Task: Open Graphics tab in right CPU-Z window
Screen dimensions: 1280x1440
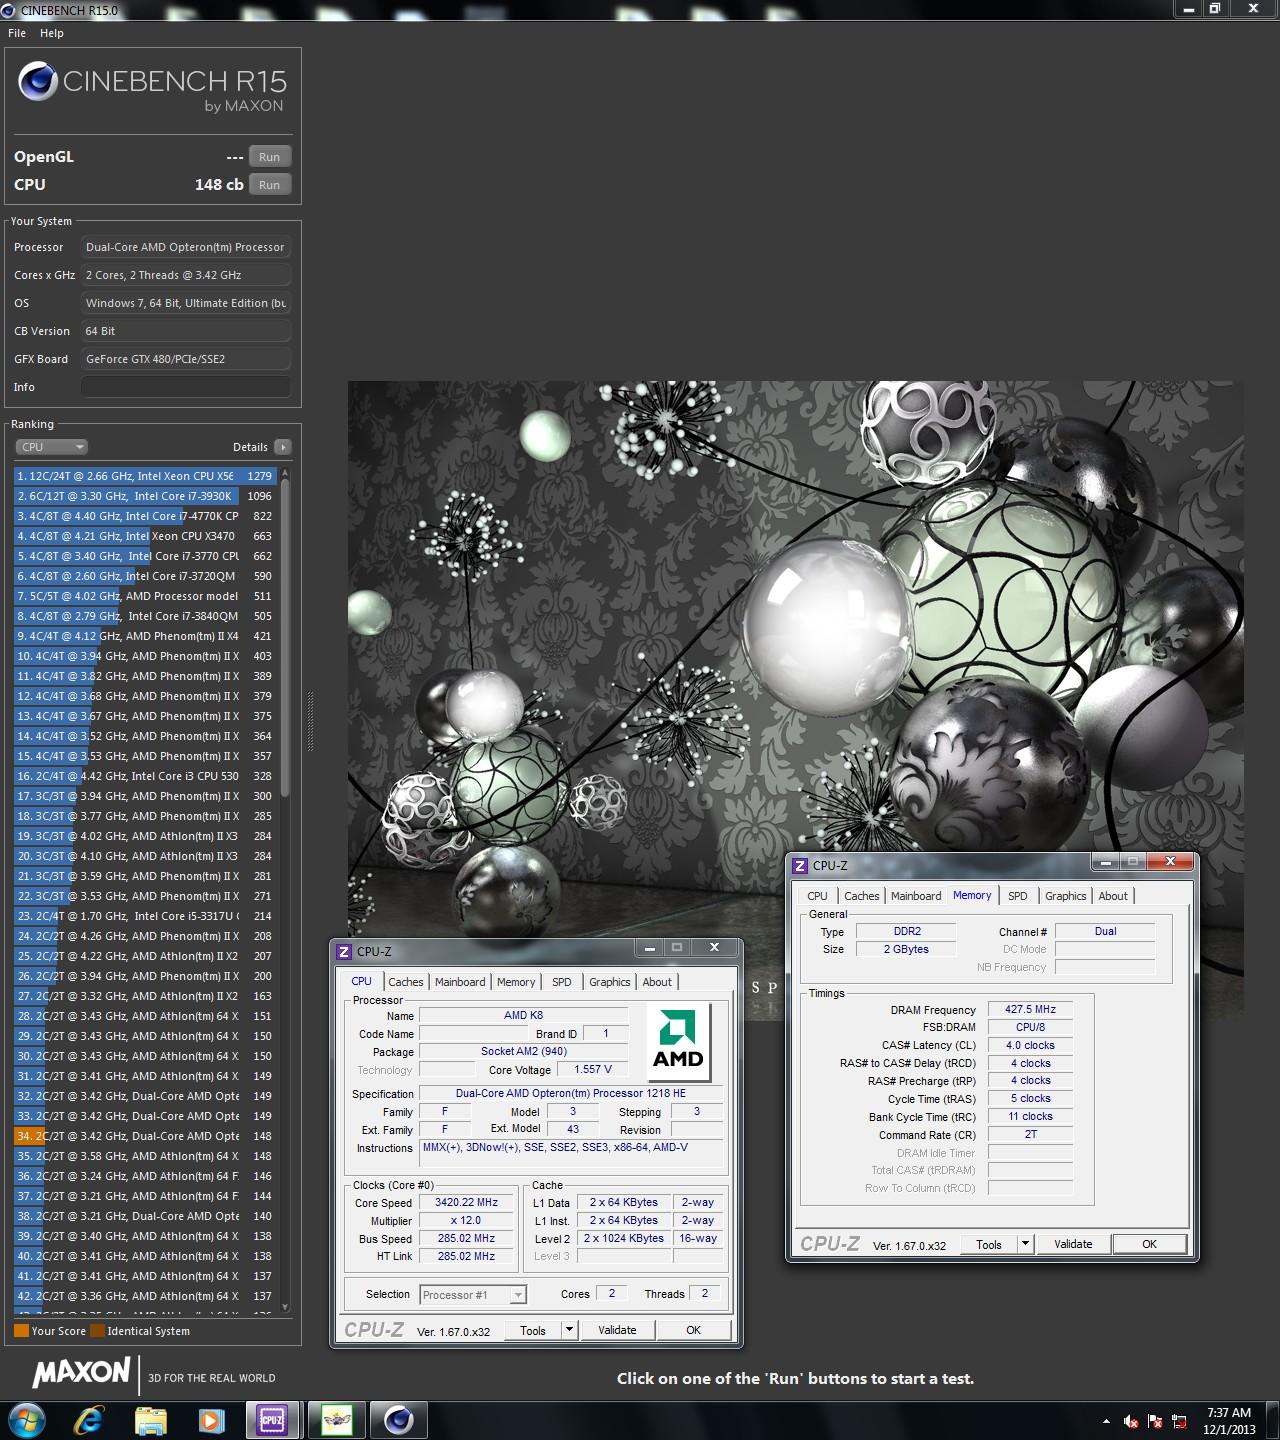Action: (x=1065, y=896)
